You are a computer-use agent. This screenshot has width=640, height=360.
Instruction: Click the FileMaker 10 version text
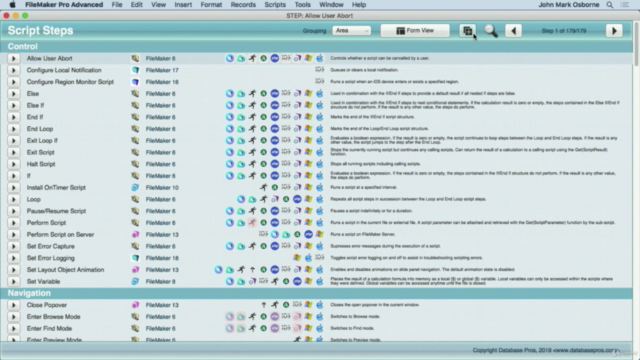162,188
